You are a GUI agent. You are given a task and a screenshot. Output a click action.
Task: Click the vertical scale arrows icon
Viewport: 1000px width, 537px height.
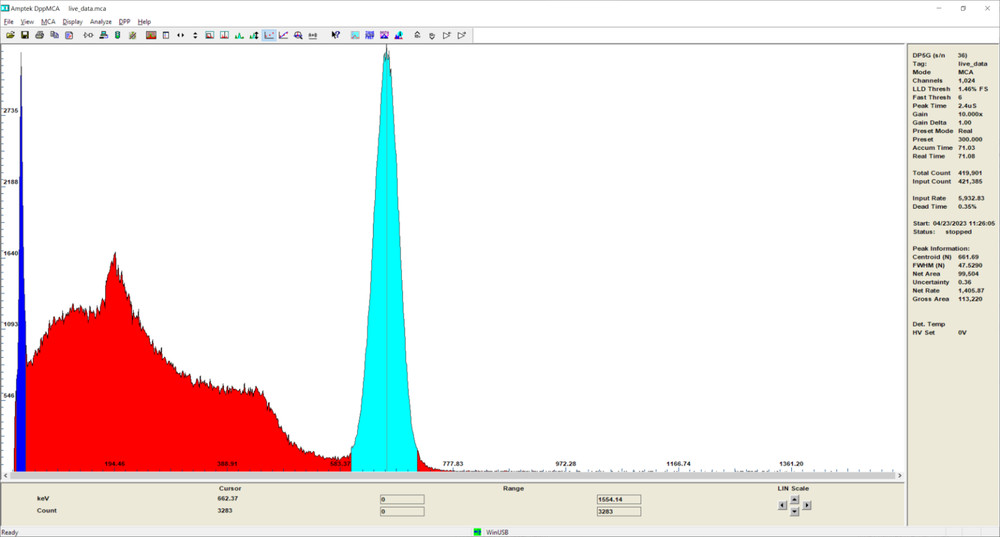click(x=195, y=36)
